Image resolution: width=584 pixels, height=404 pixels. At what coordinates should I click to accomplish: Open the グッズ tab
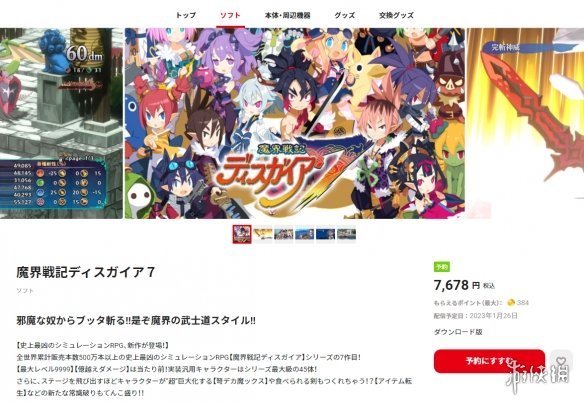pos(345,15)
